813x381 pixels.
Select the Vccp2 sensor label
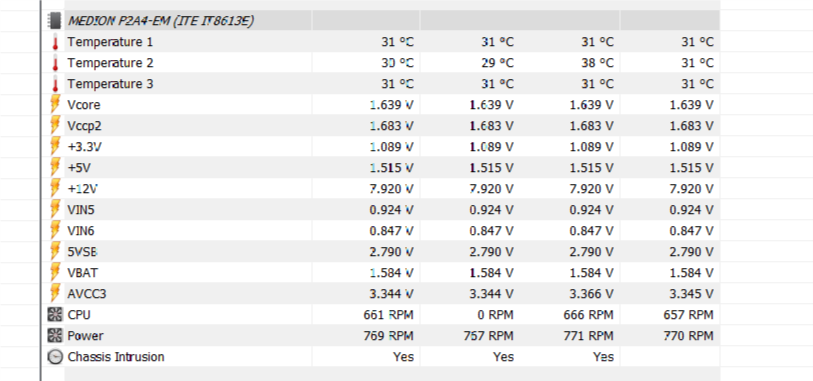click(x=85, y=126)
